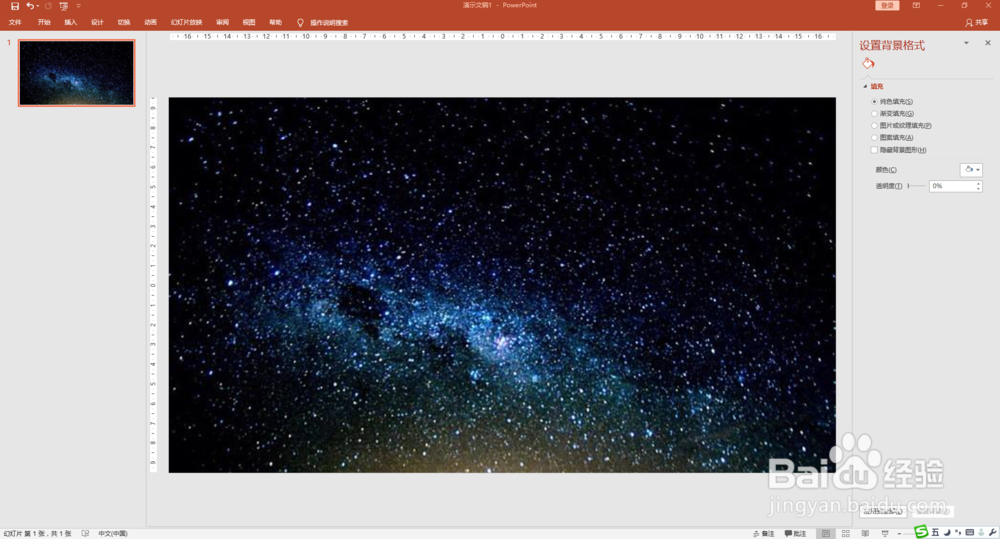Switch to the 切换 (Transitions) tab
The image size is (1000, 539).
[x=124, y=22]
